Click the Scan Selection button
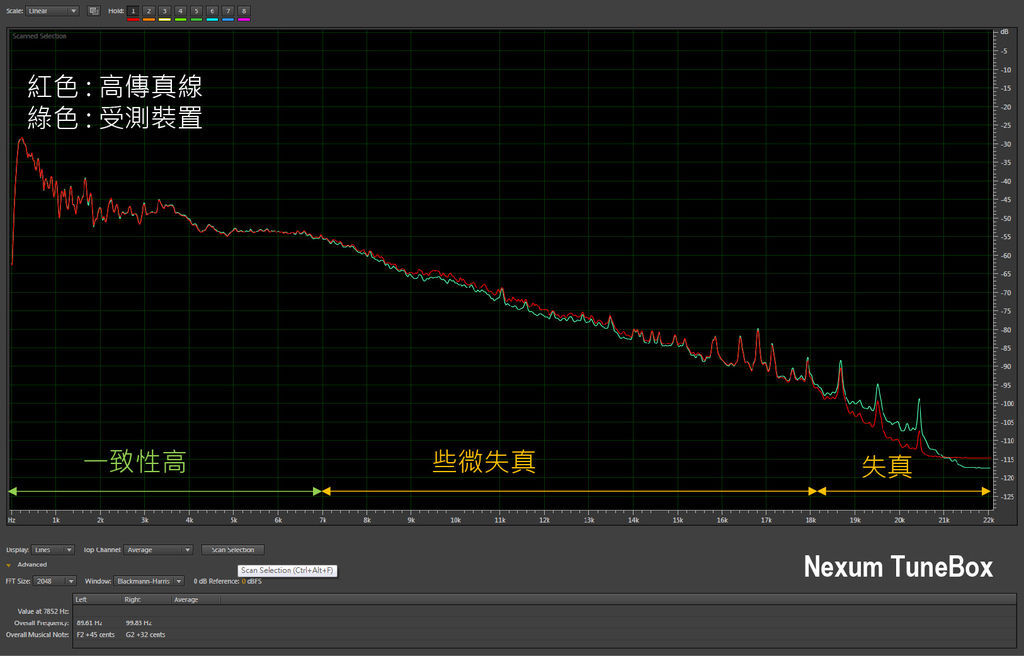Image resolution: width=1024 pixels, height=656 pixels. [x=232, y=550]
